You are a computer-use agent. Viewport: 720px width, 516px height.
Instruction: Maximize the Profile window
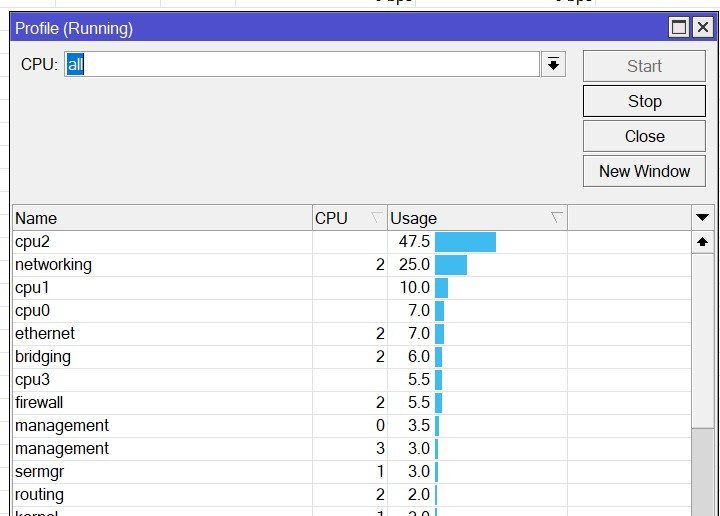pyautogui.click(x=679, y=28)
